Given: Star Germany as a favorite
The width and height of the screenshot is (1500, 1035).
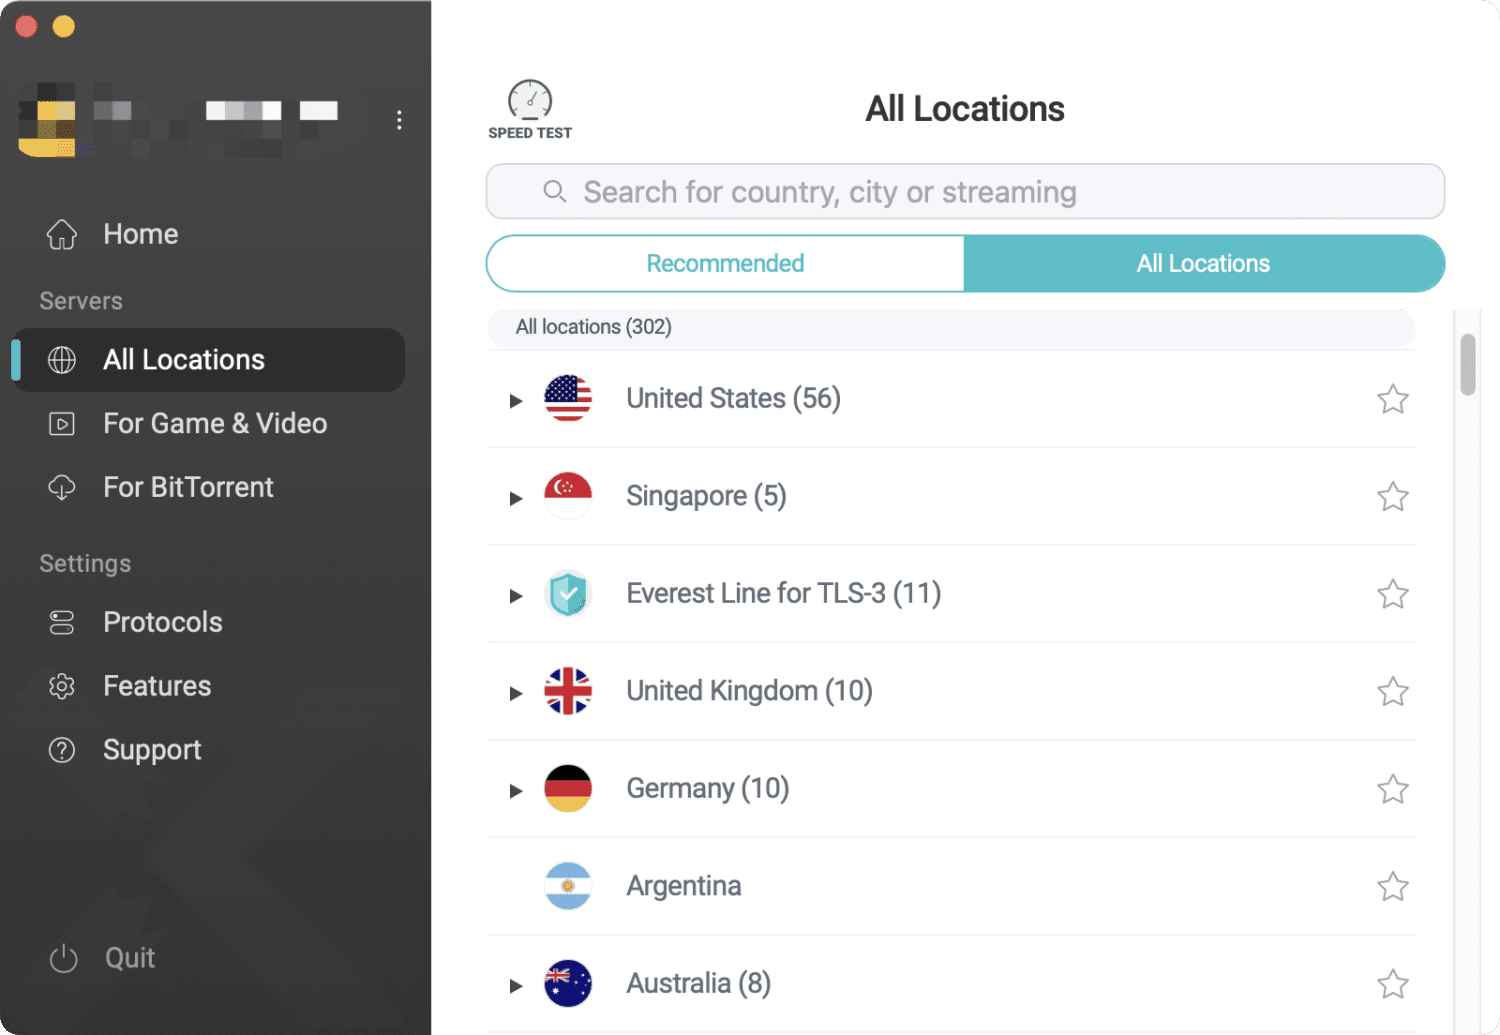Looking at the screenshot, I should [1392, 789].
